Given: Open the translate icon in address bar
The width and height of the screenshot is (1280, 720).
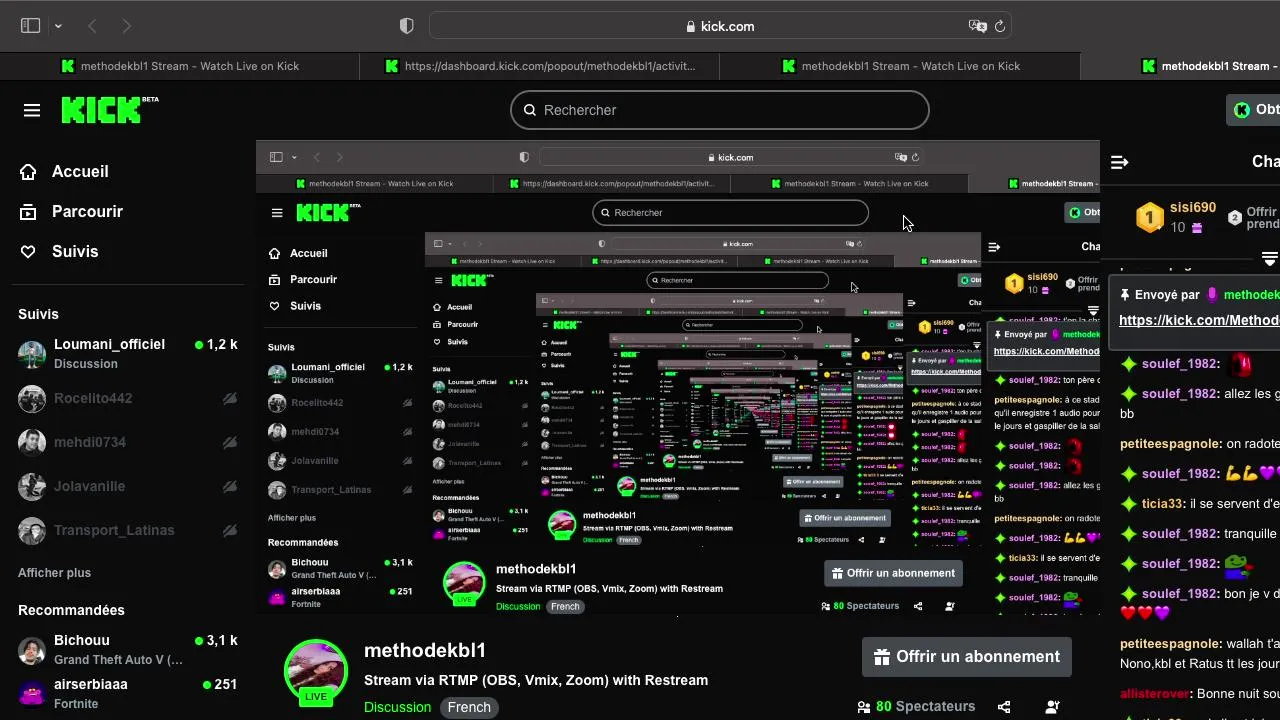Looking at the screenshot, I should coord(977,26).
